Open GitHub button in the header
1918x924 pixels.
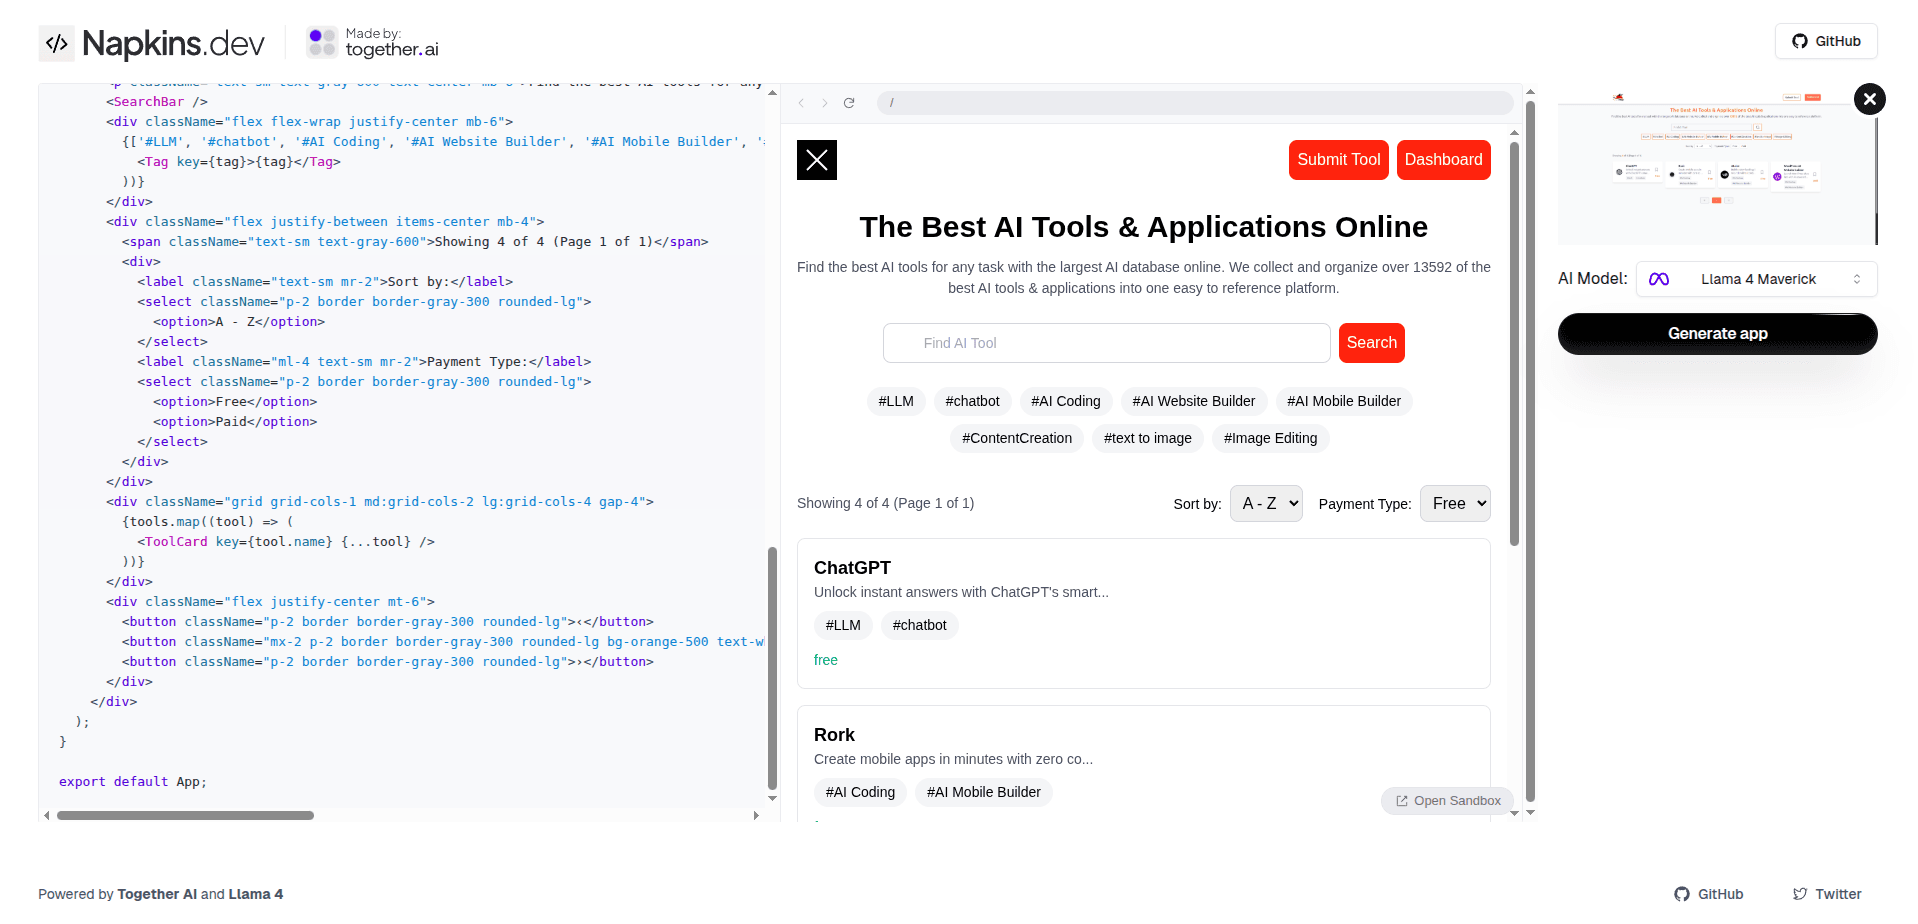[1826, 41]
